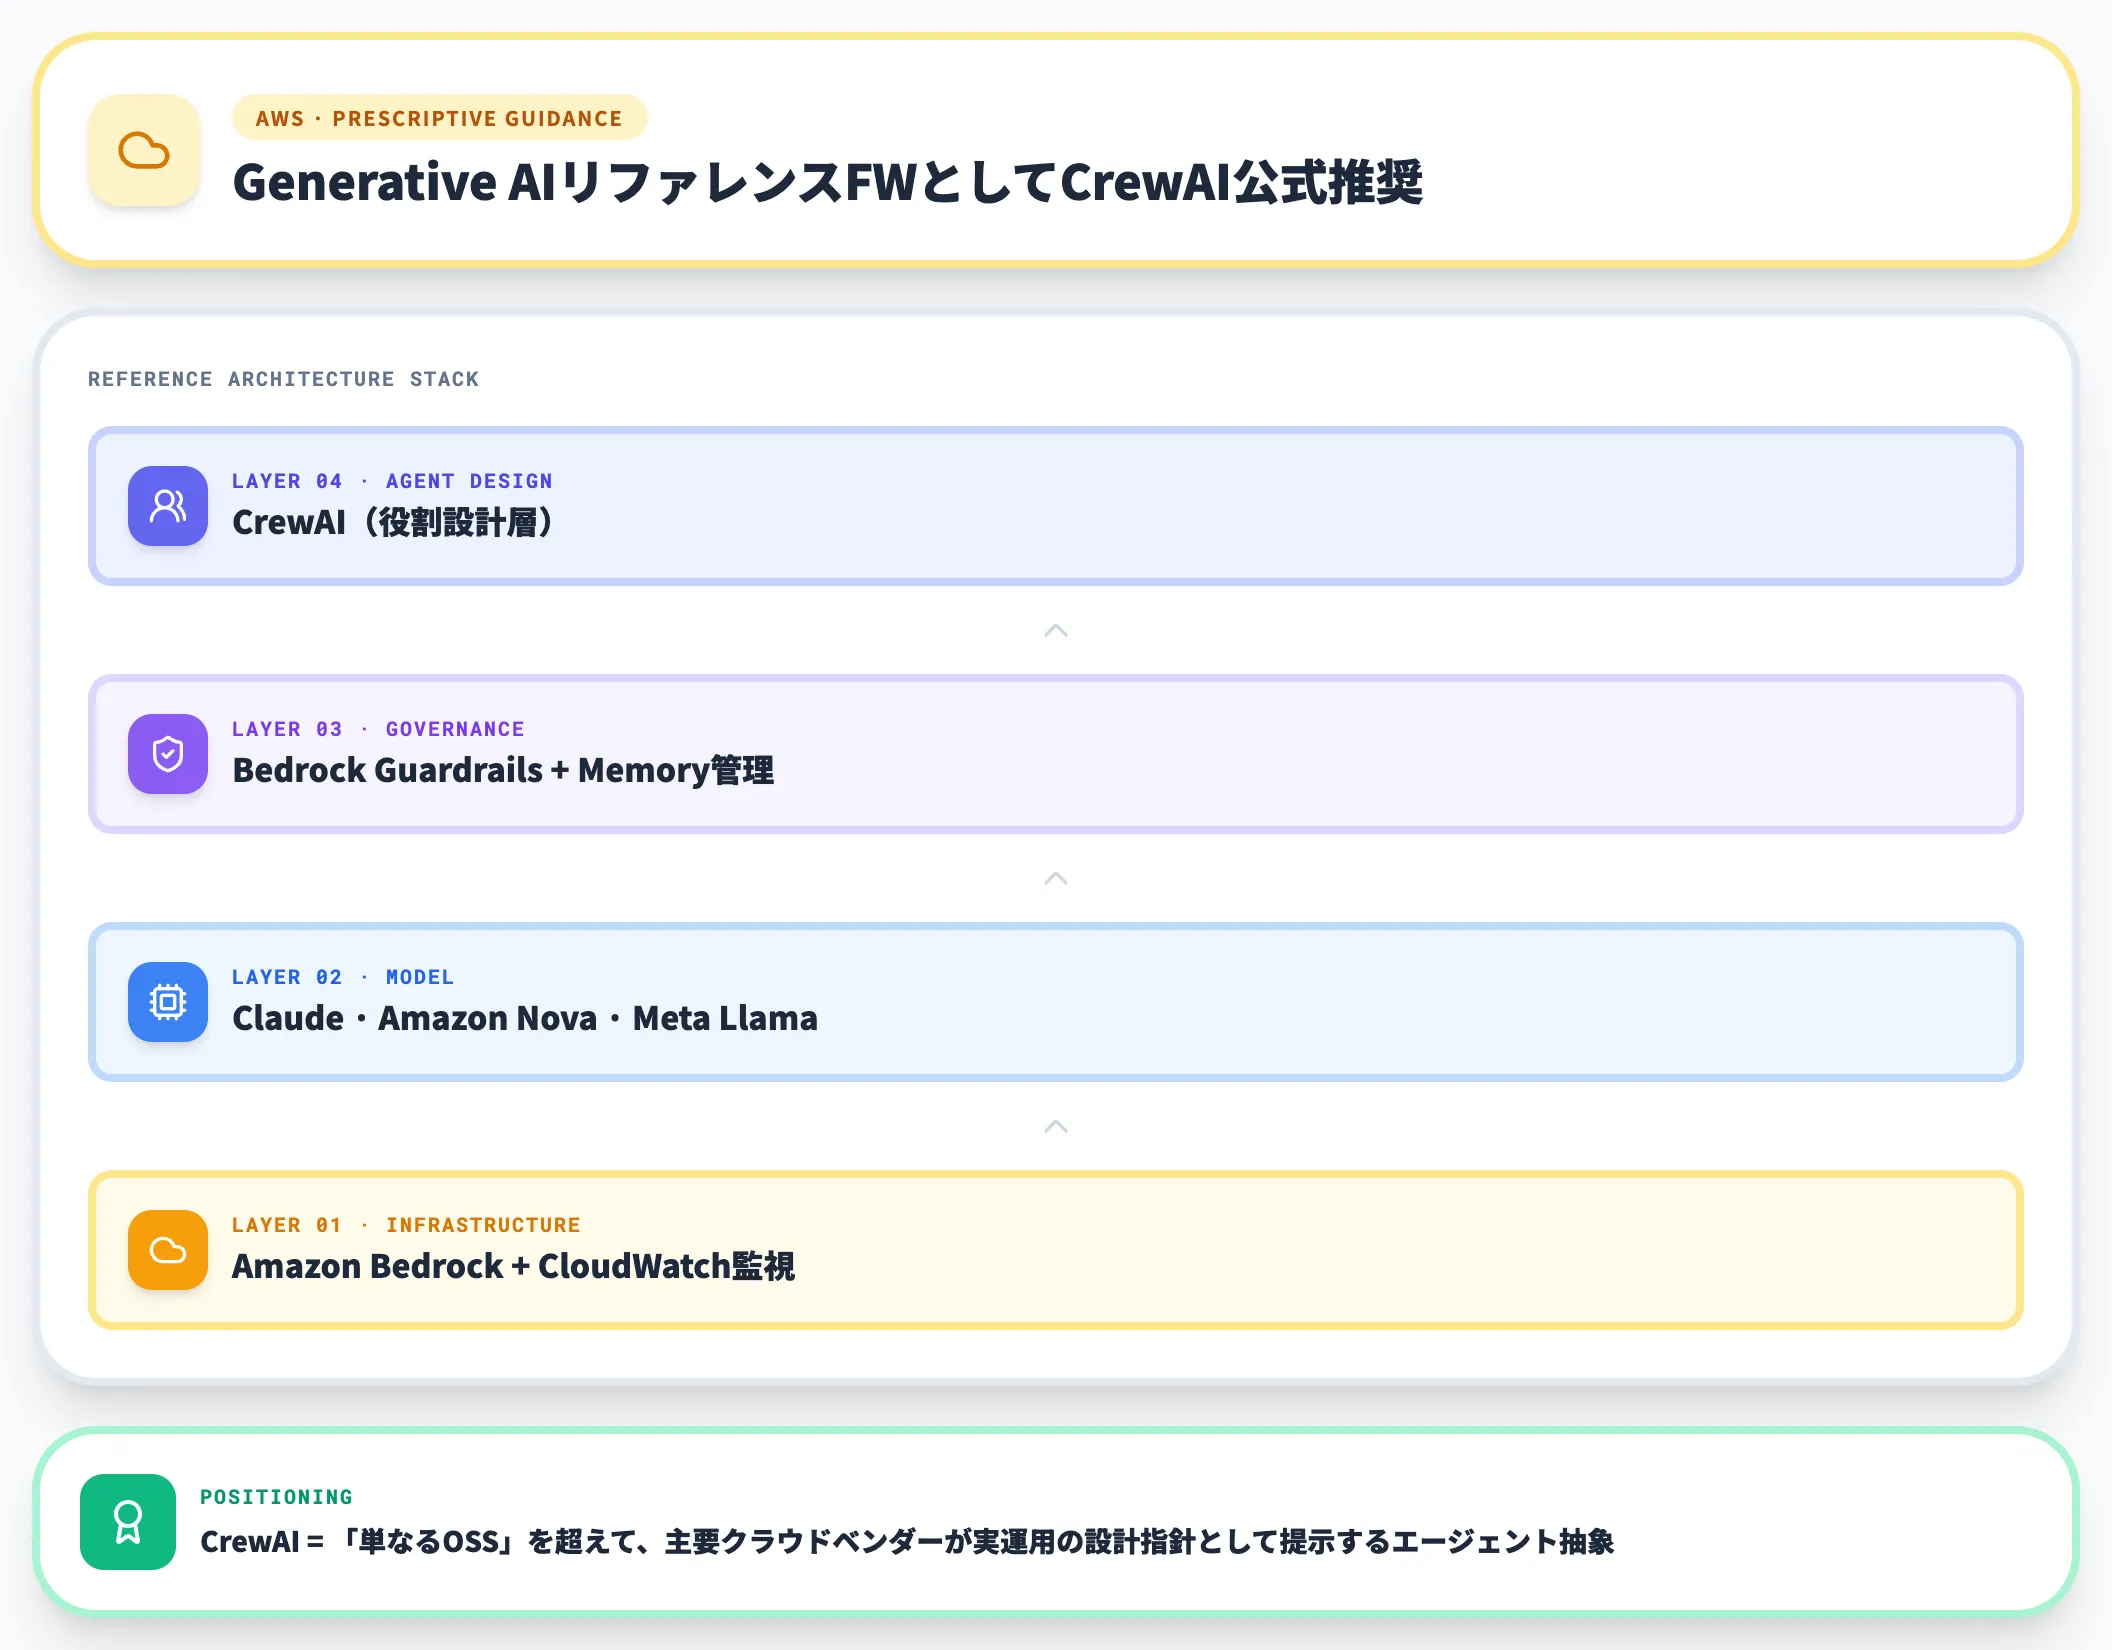
Task: Click the shield check icon for Layer 03
Action: (x=168, y=754)
